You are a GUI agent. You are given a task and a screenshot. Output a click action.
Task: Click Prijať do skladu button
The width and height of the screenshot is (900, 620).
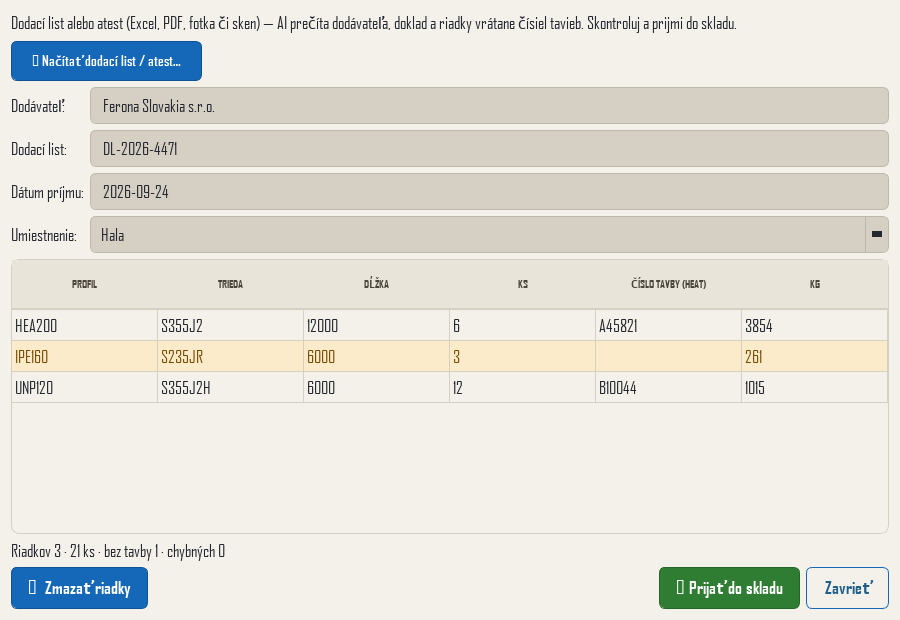(729, 588)
